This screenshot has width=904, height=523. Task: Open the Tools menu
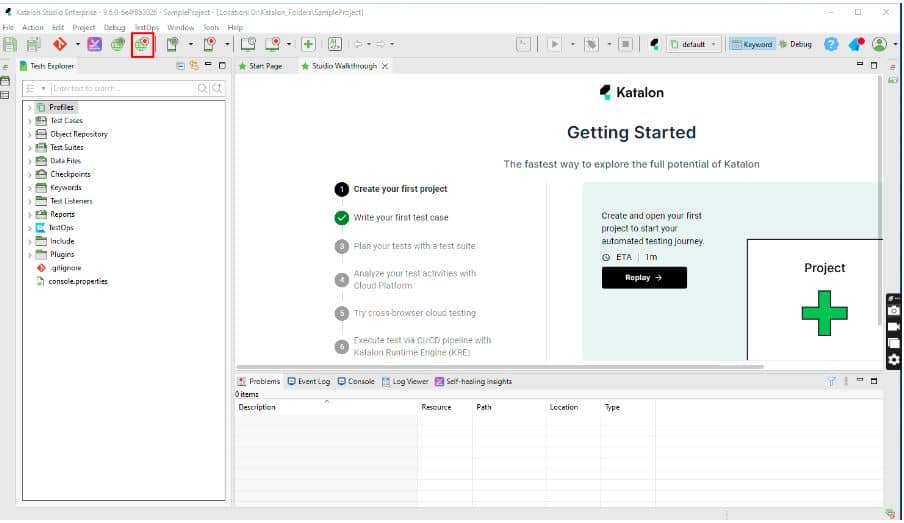(x=211, y=27)
